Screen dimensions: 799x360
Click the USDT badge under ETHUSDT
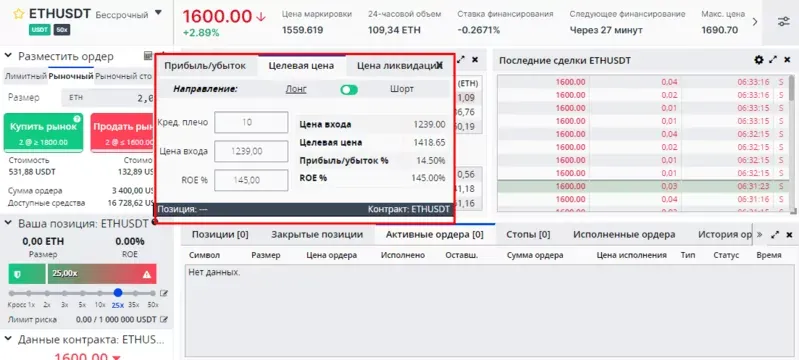pos(40,30)
